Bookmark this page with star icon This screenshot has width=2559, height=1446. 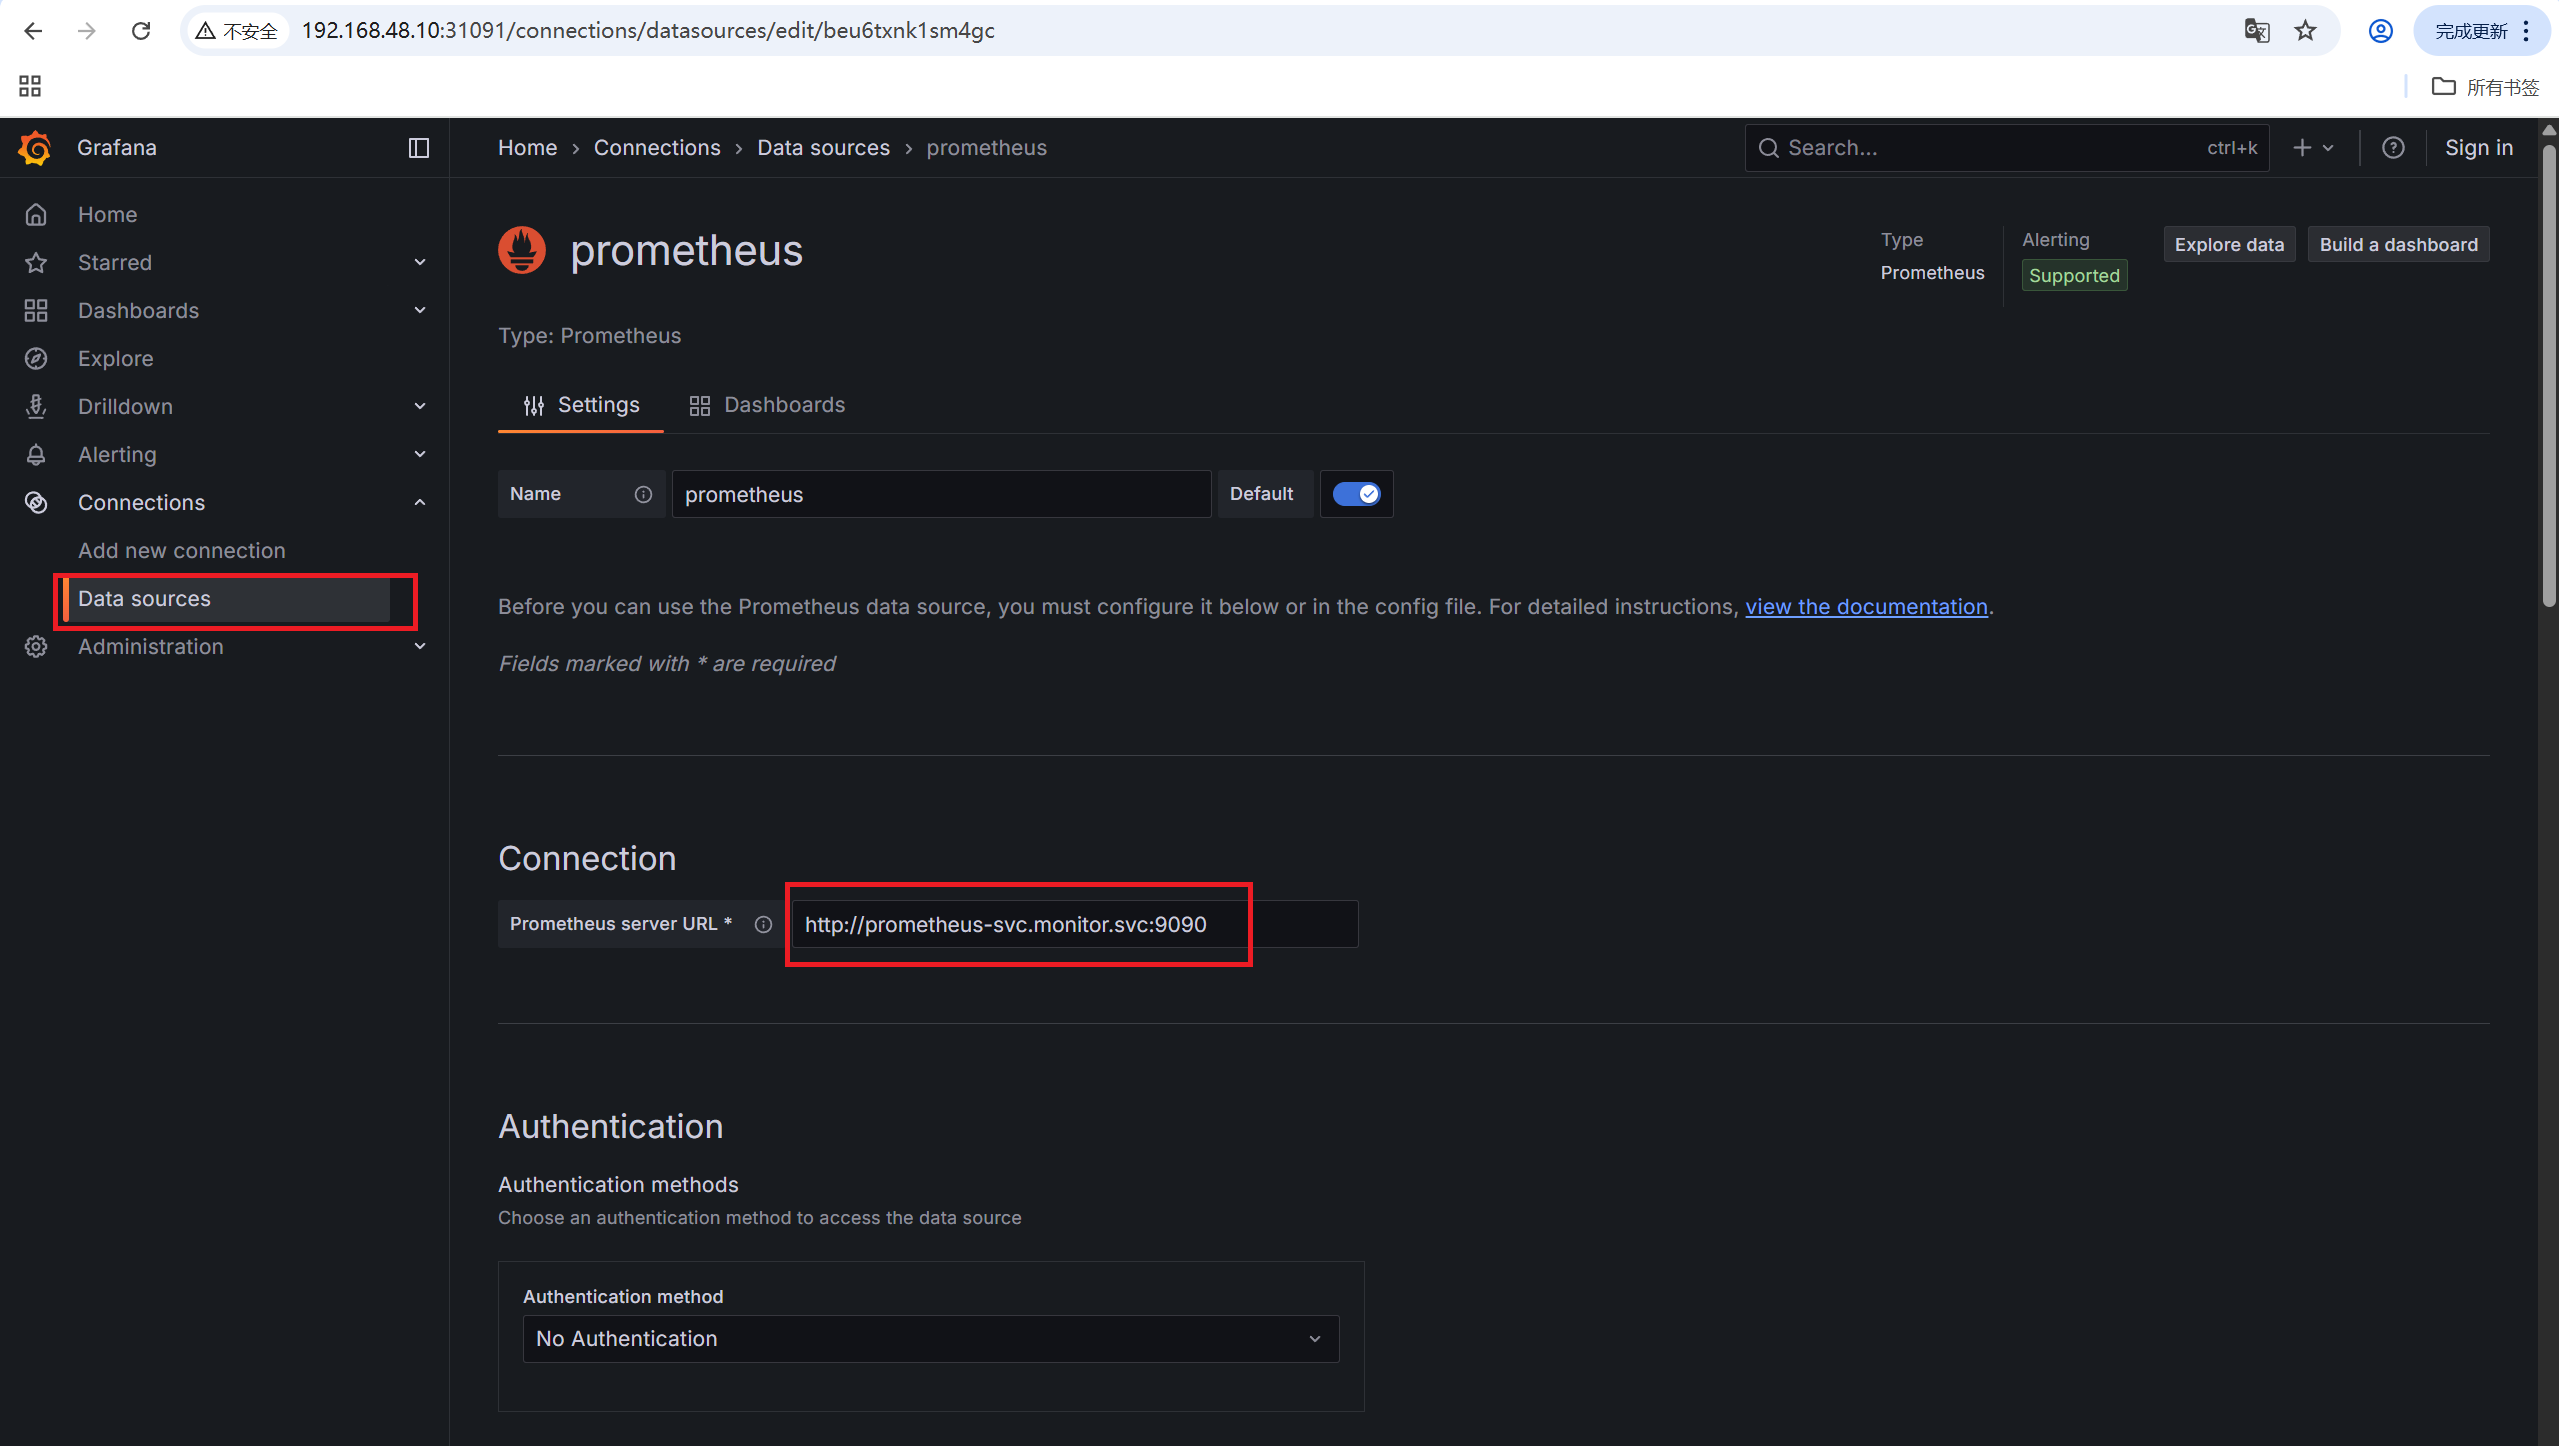(2305, 31)
